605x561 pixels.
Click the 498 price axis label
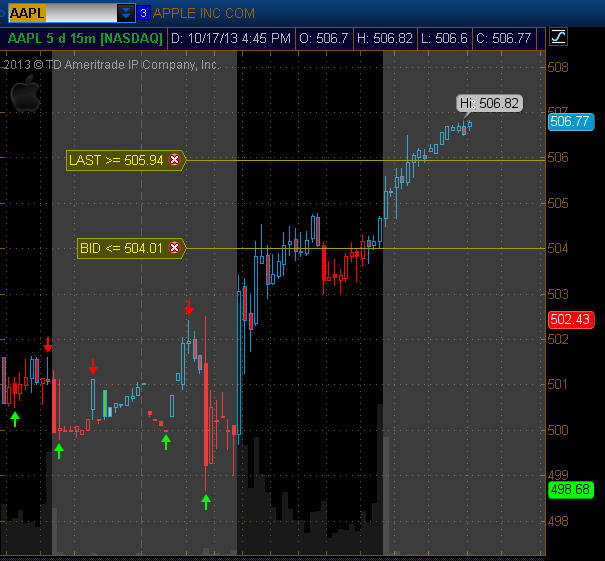[558, 522]
